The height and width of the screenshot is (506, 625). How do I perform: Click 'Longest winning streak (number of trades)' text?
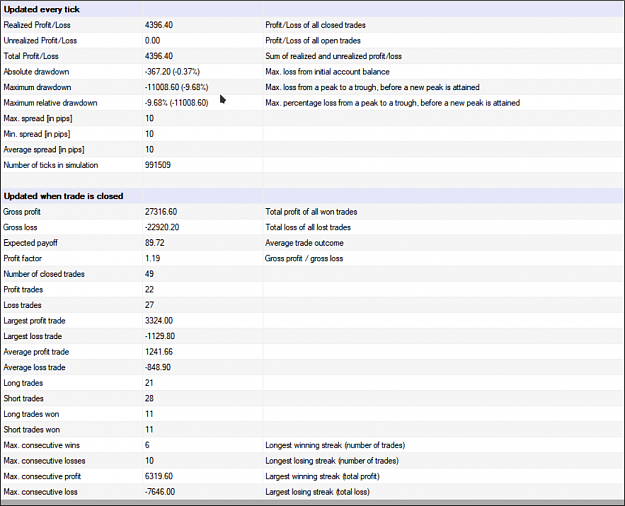pos(335,445)
